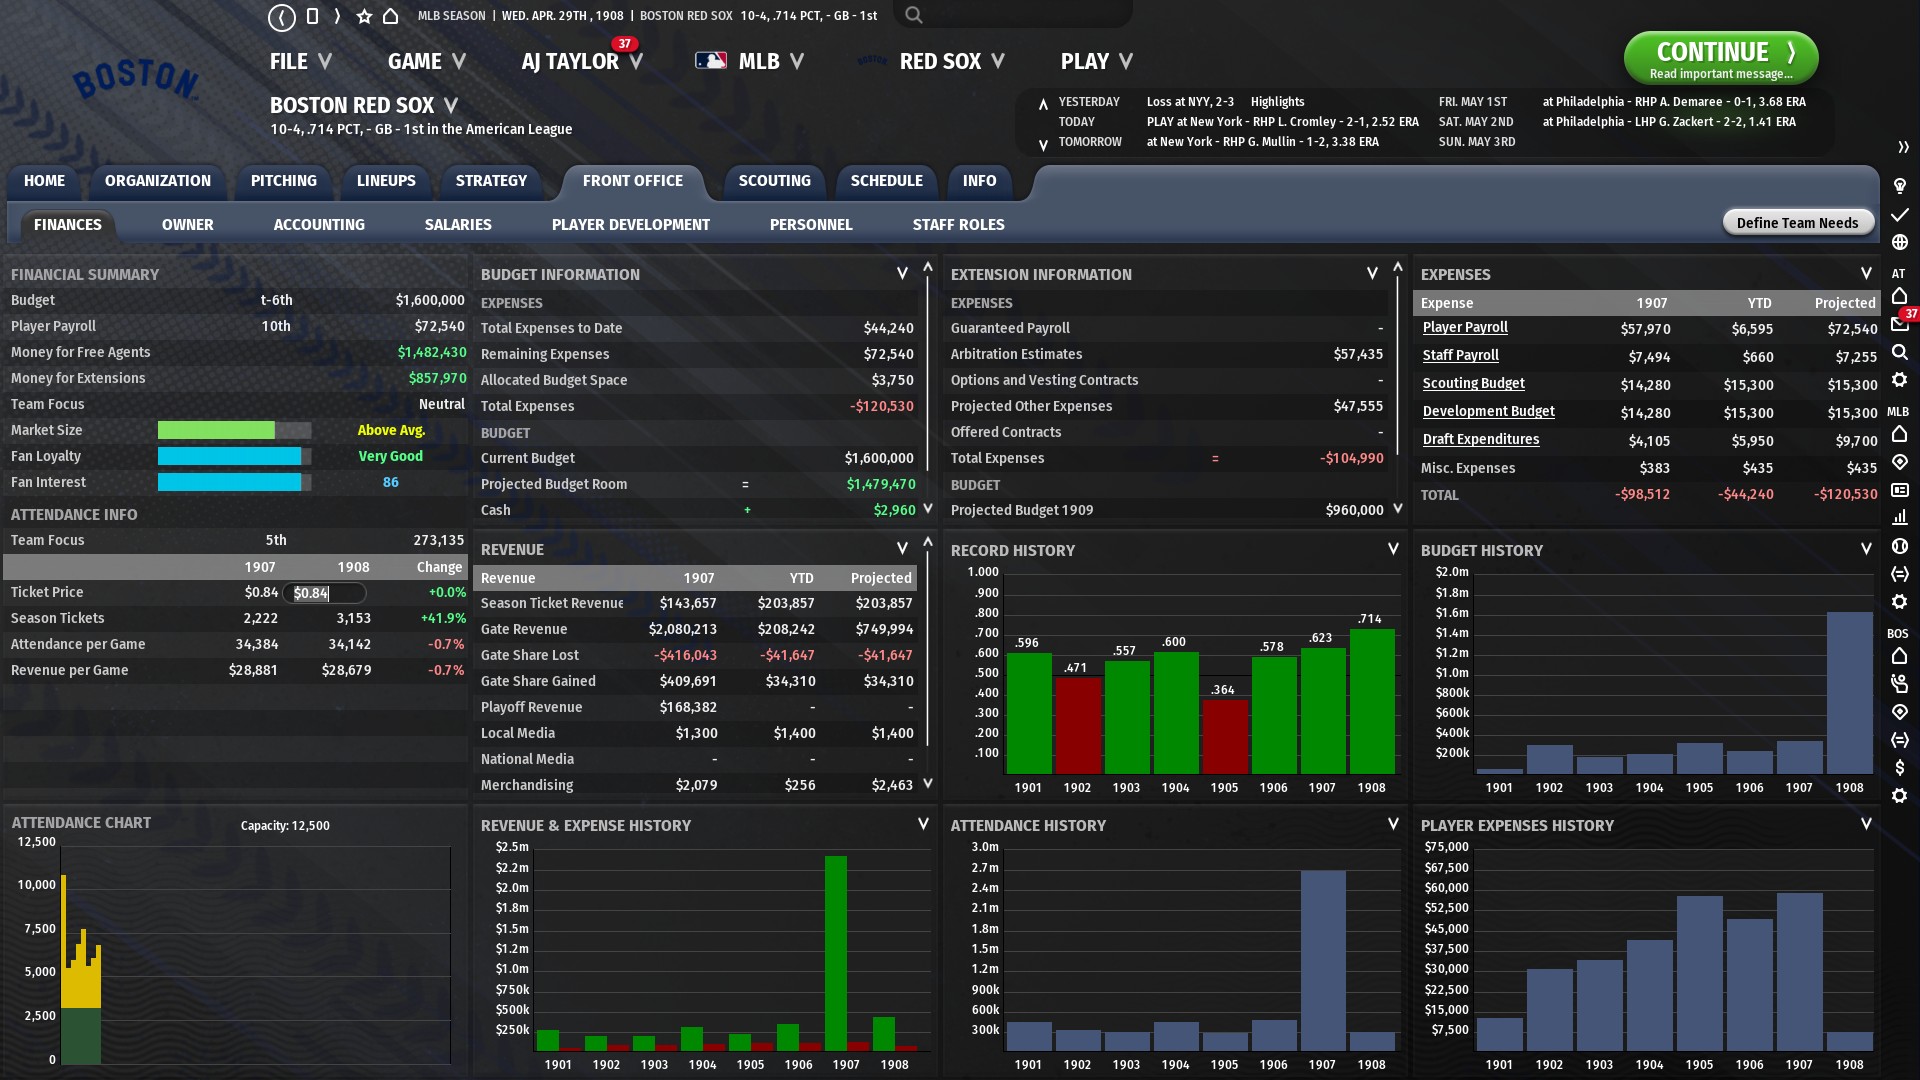1920x1080 pixels.
Task: Open the Player Payroll expense link
Action: point(1464,328)
